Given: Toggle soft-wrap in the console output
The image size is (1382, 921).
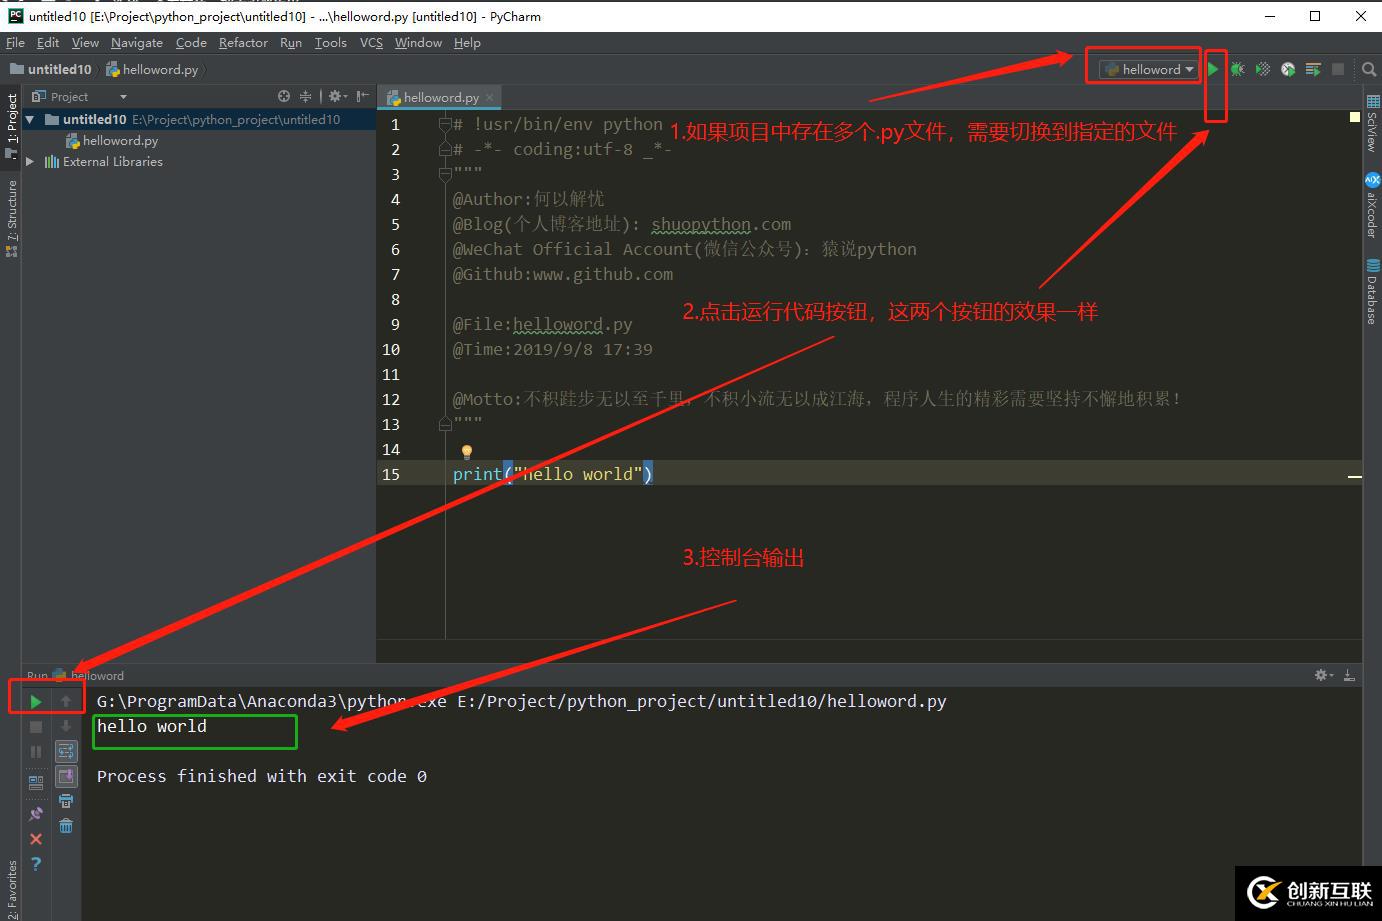Looking at the screenshot, I should (66, 752).
